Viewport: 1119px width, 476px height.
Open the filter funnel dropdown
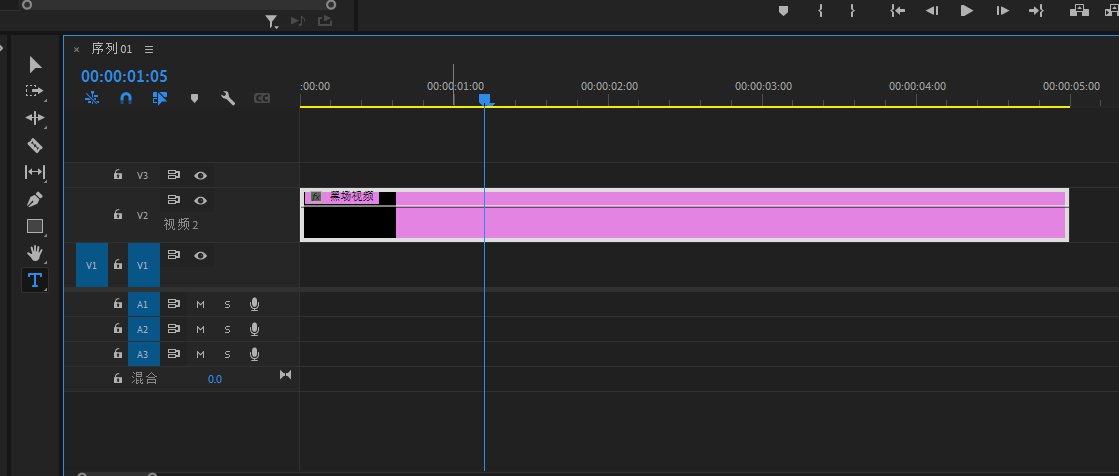point(272,21)
